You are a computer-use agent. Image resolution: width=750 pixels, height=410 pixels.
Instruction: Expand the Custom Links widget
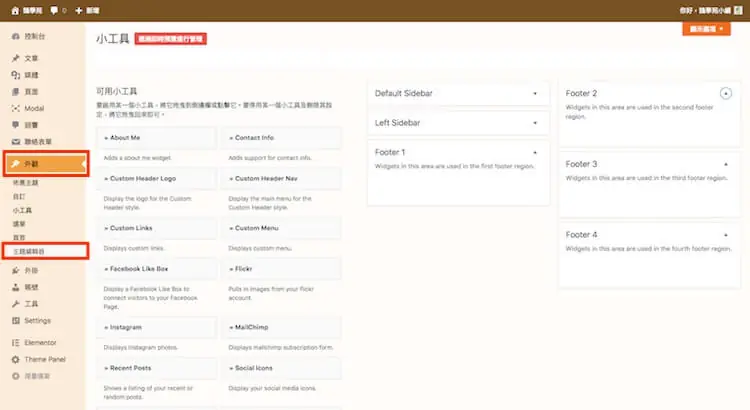pos(156,228)
